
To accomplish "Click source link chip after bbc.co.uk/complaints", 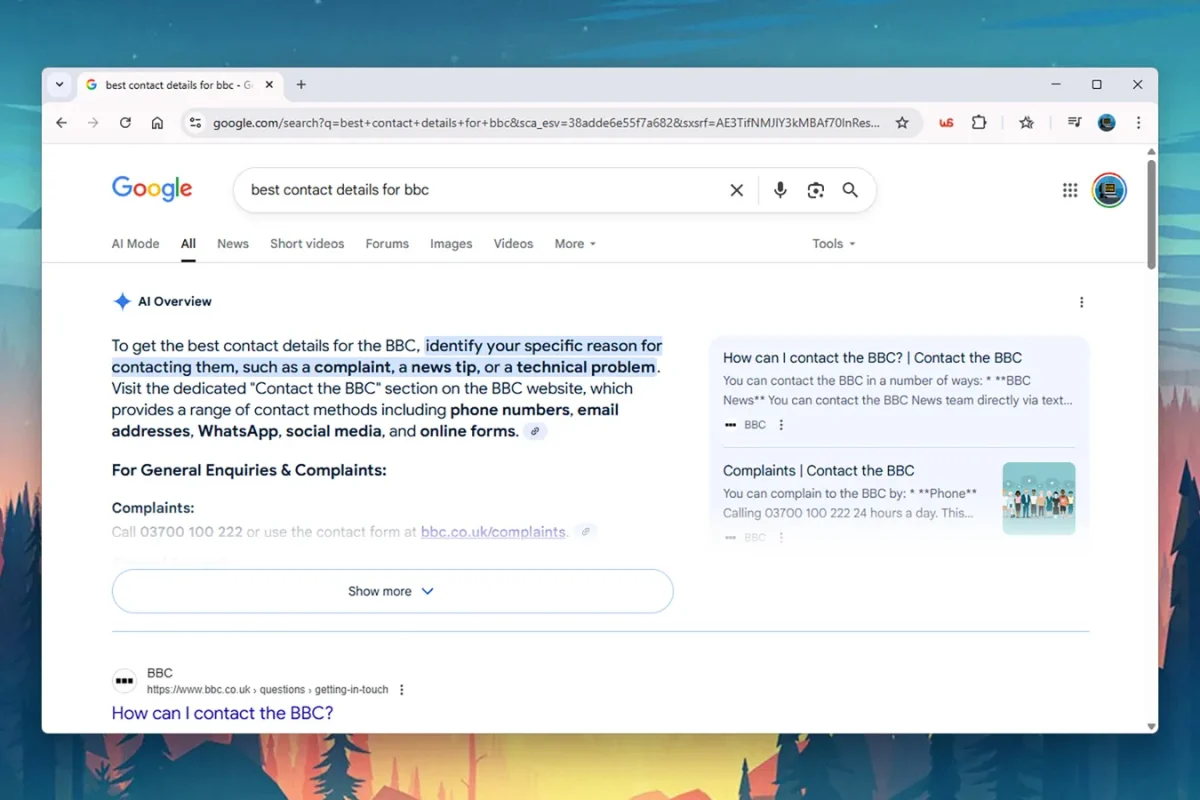I will click(x=586, y=532).
